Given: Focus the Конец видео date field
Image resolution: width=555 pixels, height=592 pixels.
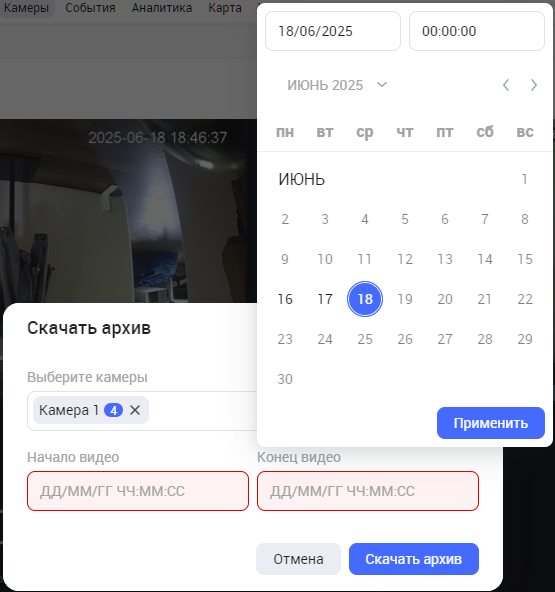Looking at the screenshot, I should [368, 491].
